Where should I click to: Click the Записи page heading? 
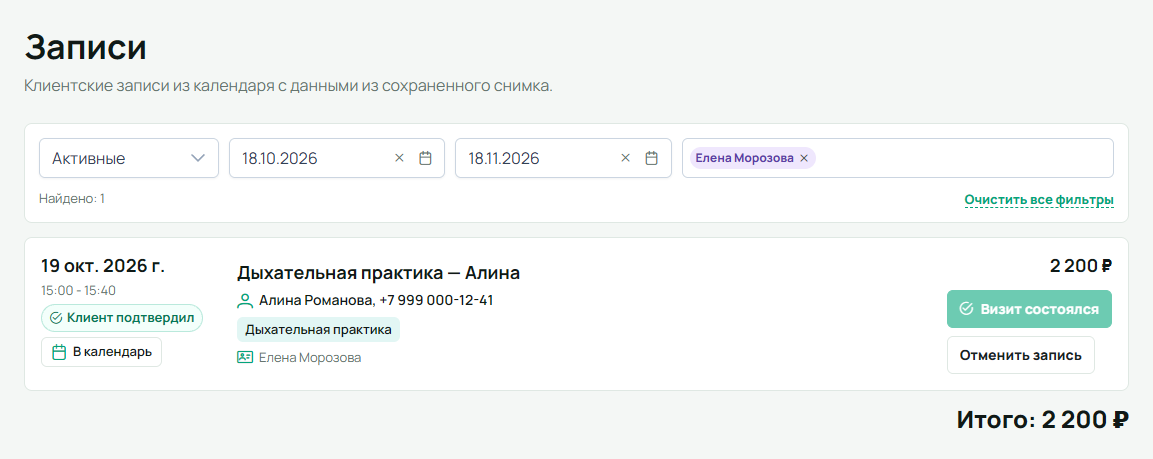click(85, 48)
